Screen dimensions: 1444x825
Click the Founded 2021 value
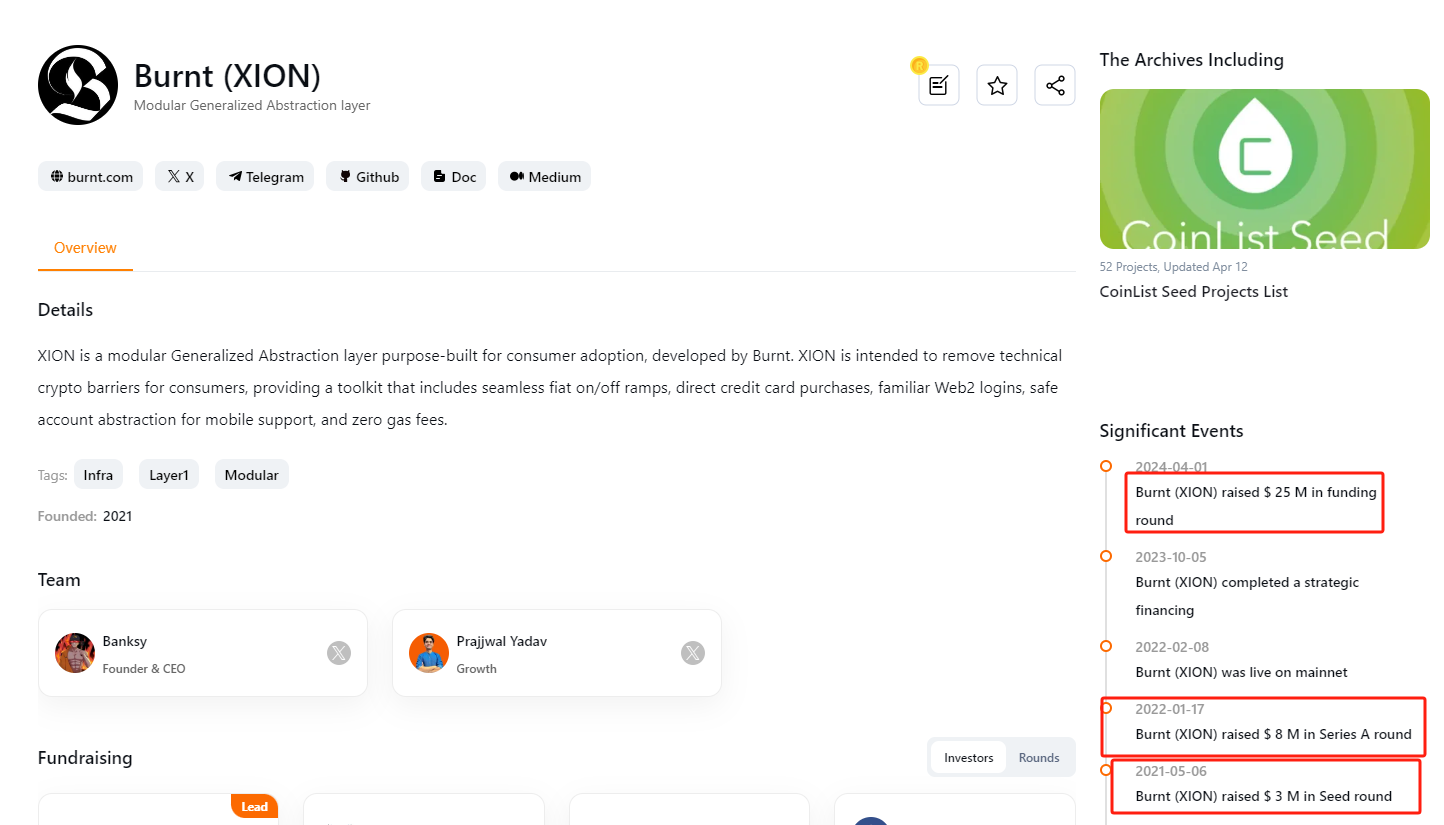(x=117, y=517)
